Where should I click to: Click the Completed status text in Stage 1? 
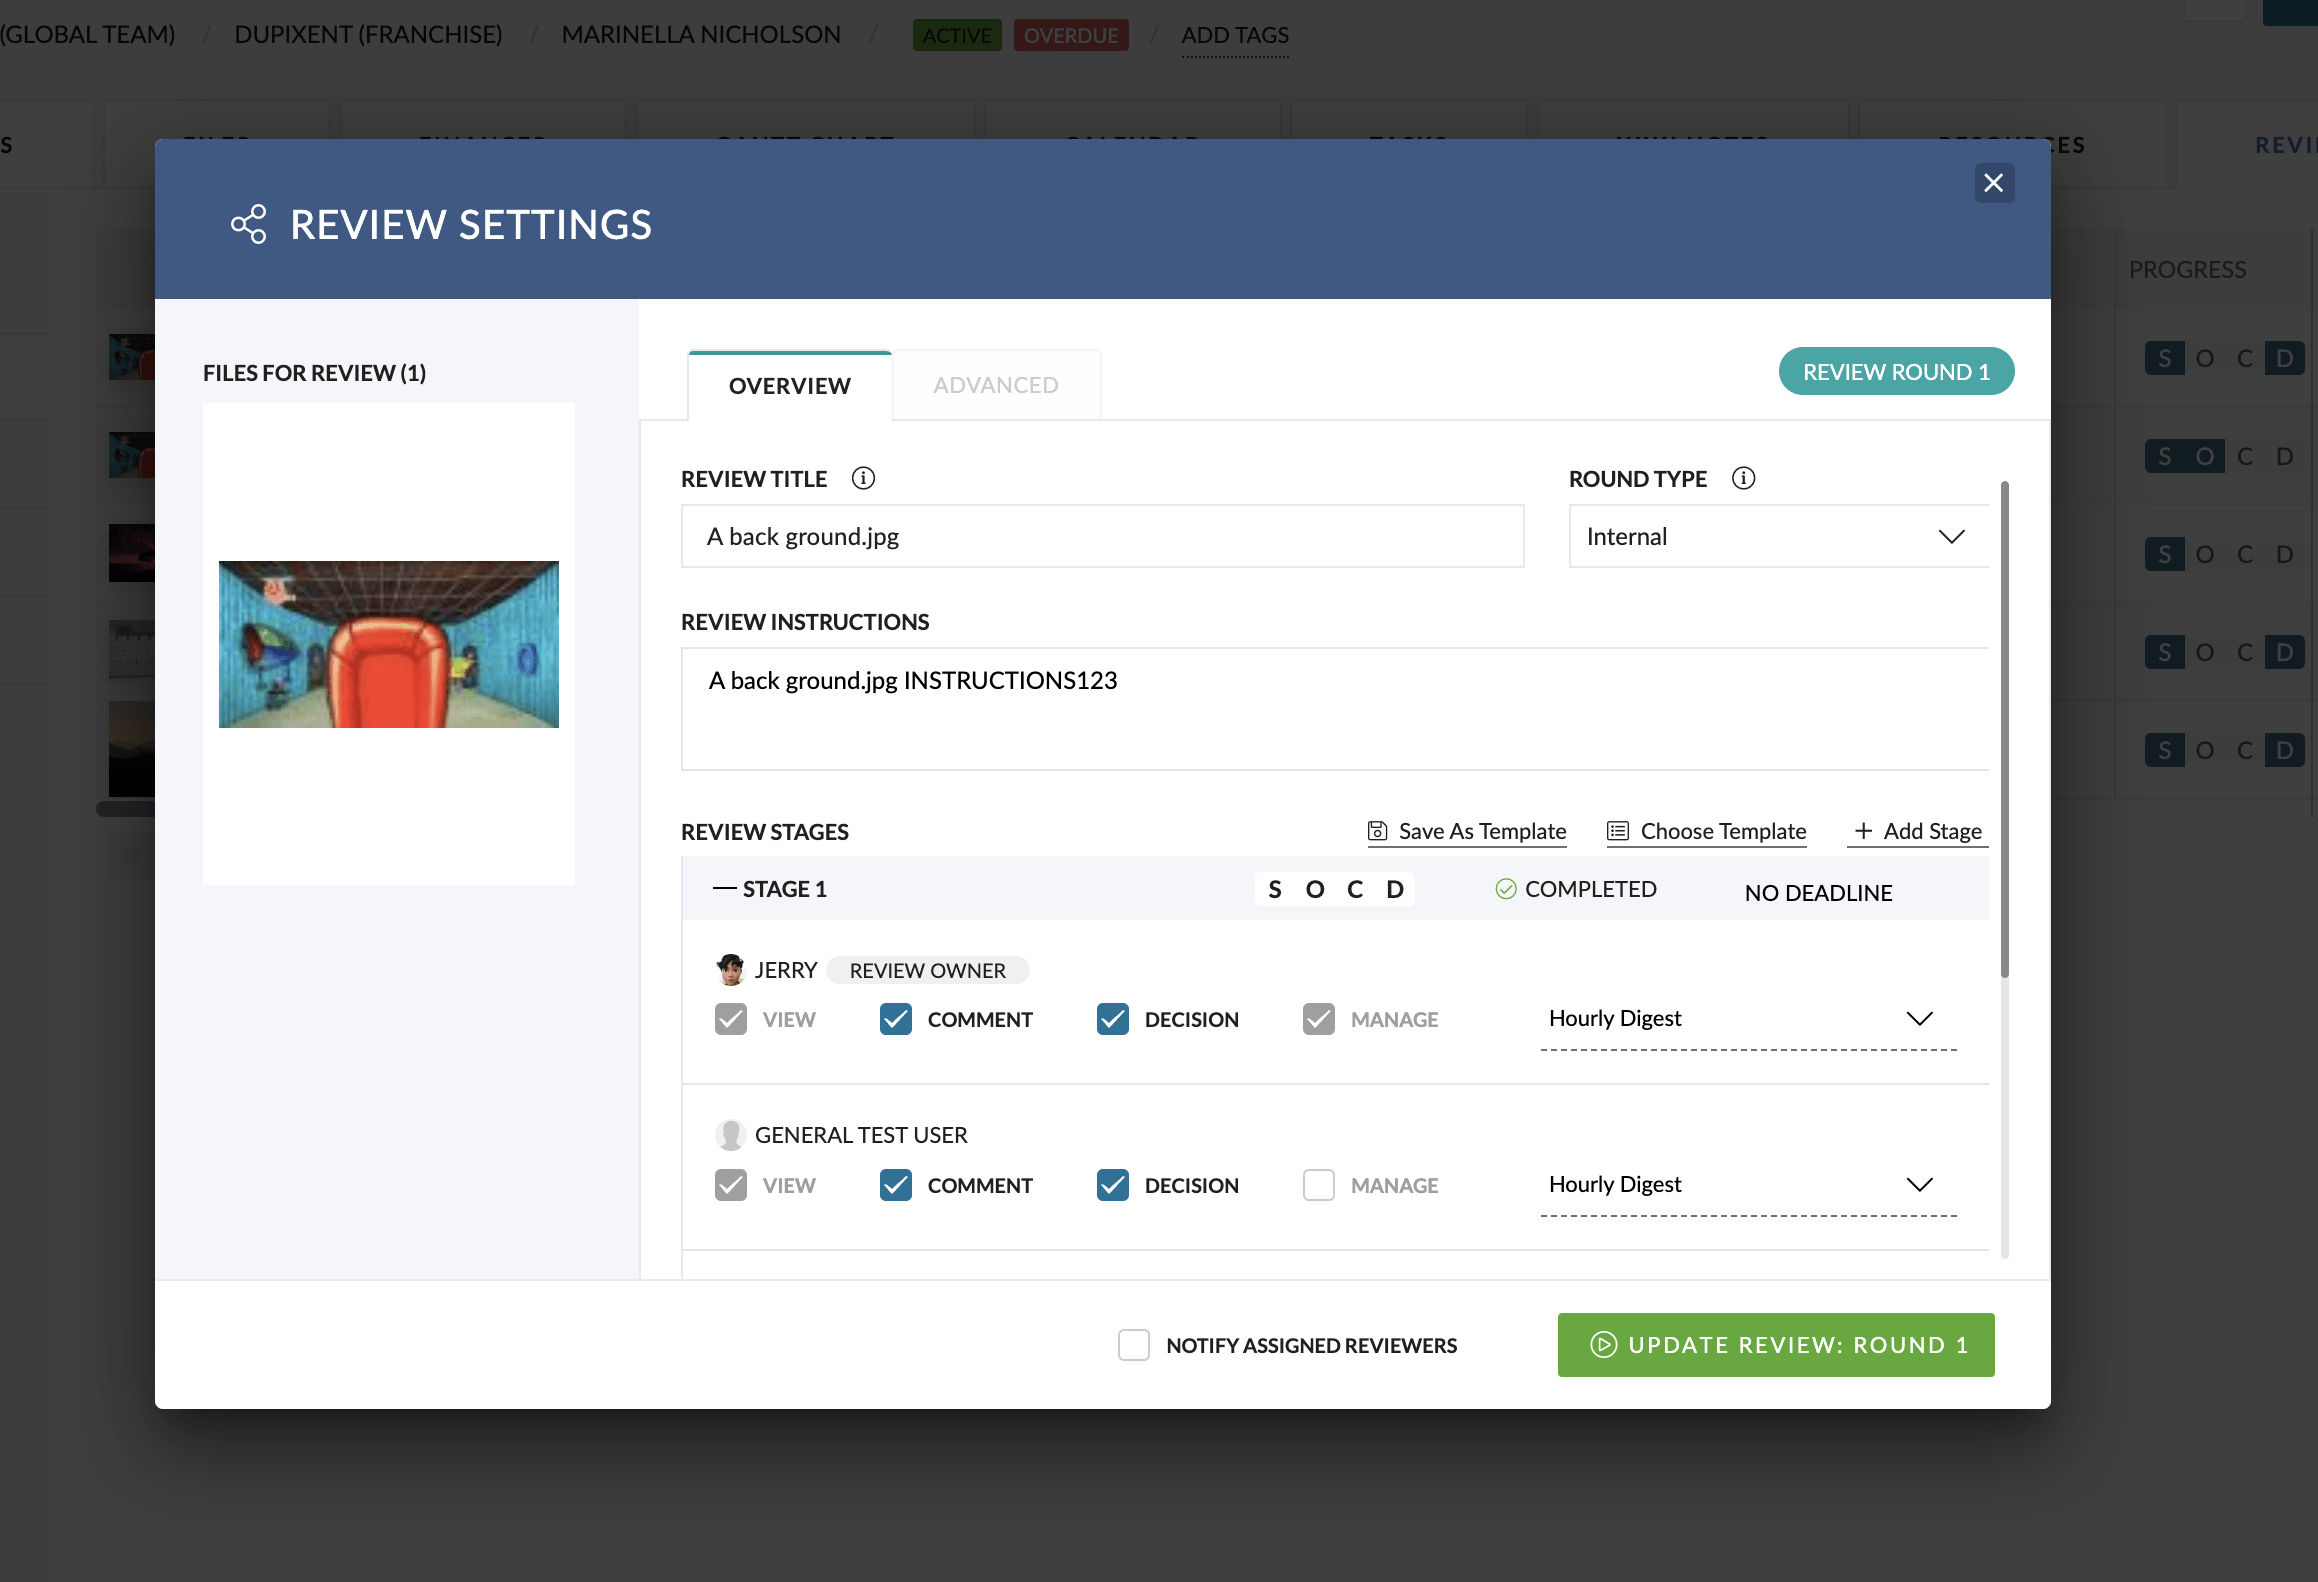point(1591,889)
